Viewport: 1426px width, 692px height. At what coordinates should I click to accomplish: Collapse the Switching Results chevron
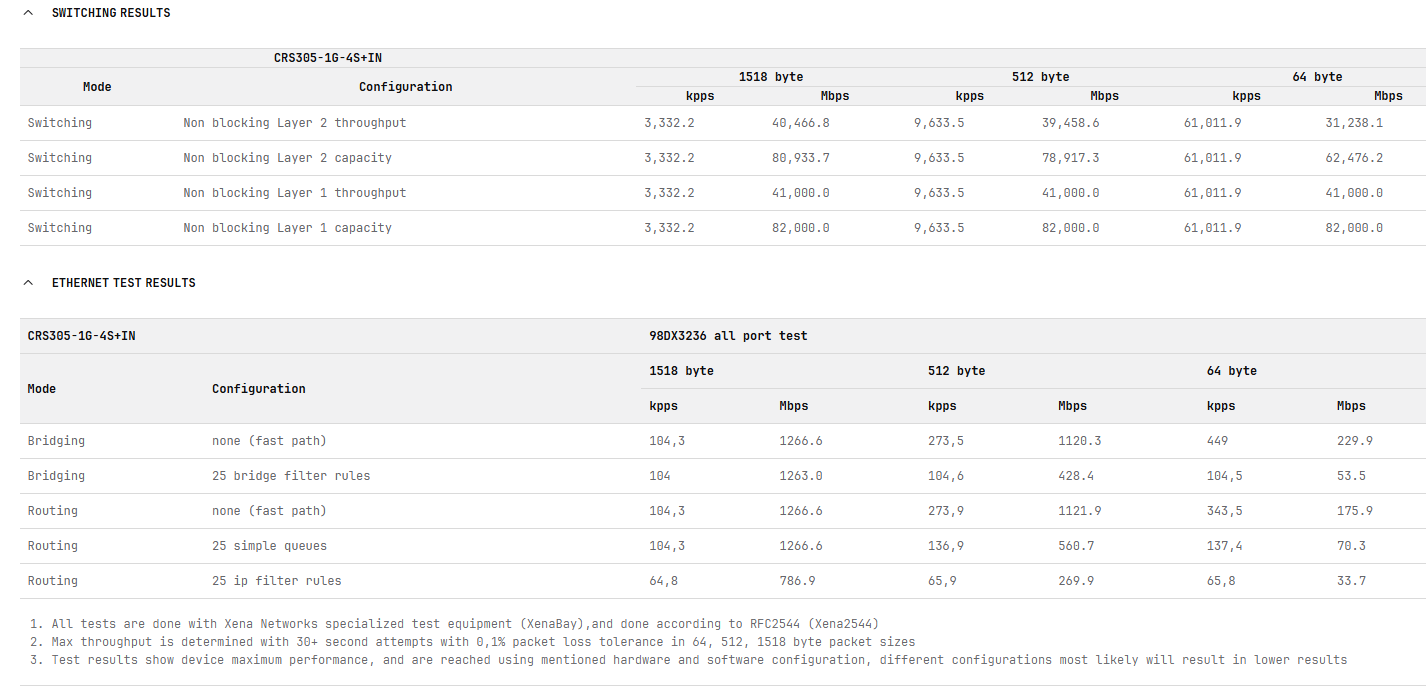(28, 13)
